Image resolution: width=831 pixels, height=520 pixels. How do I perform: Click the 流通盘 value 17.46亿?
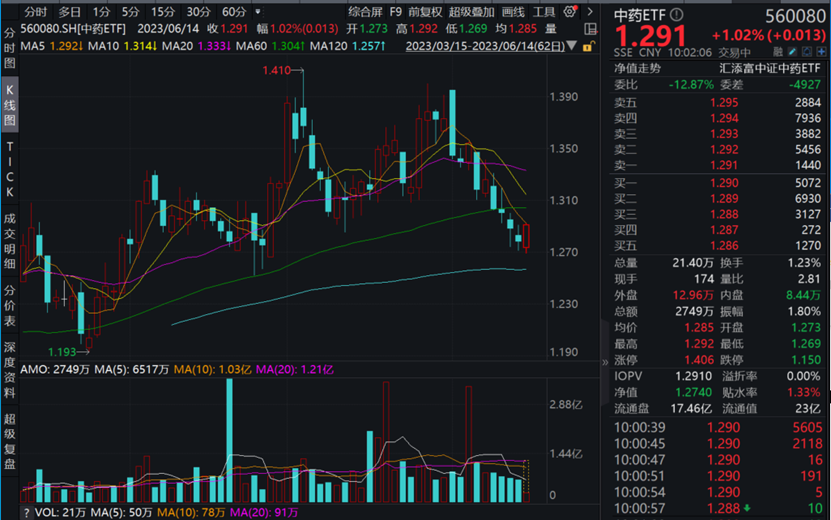click(691, 409)
